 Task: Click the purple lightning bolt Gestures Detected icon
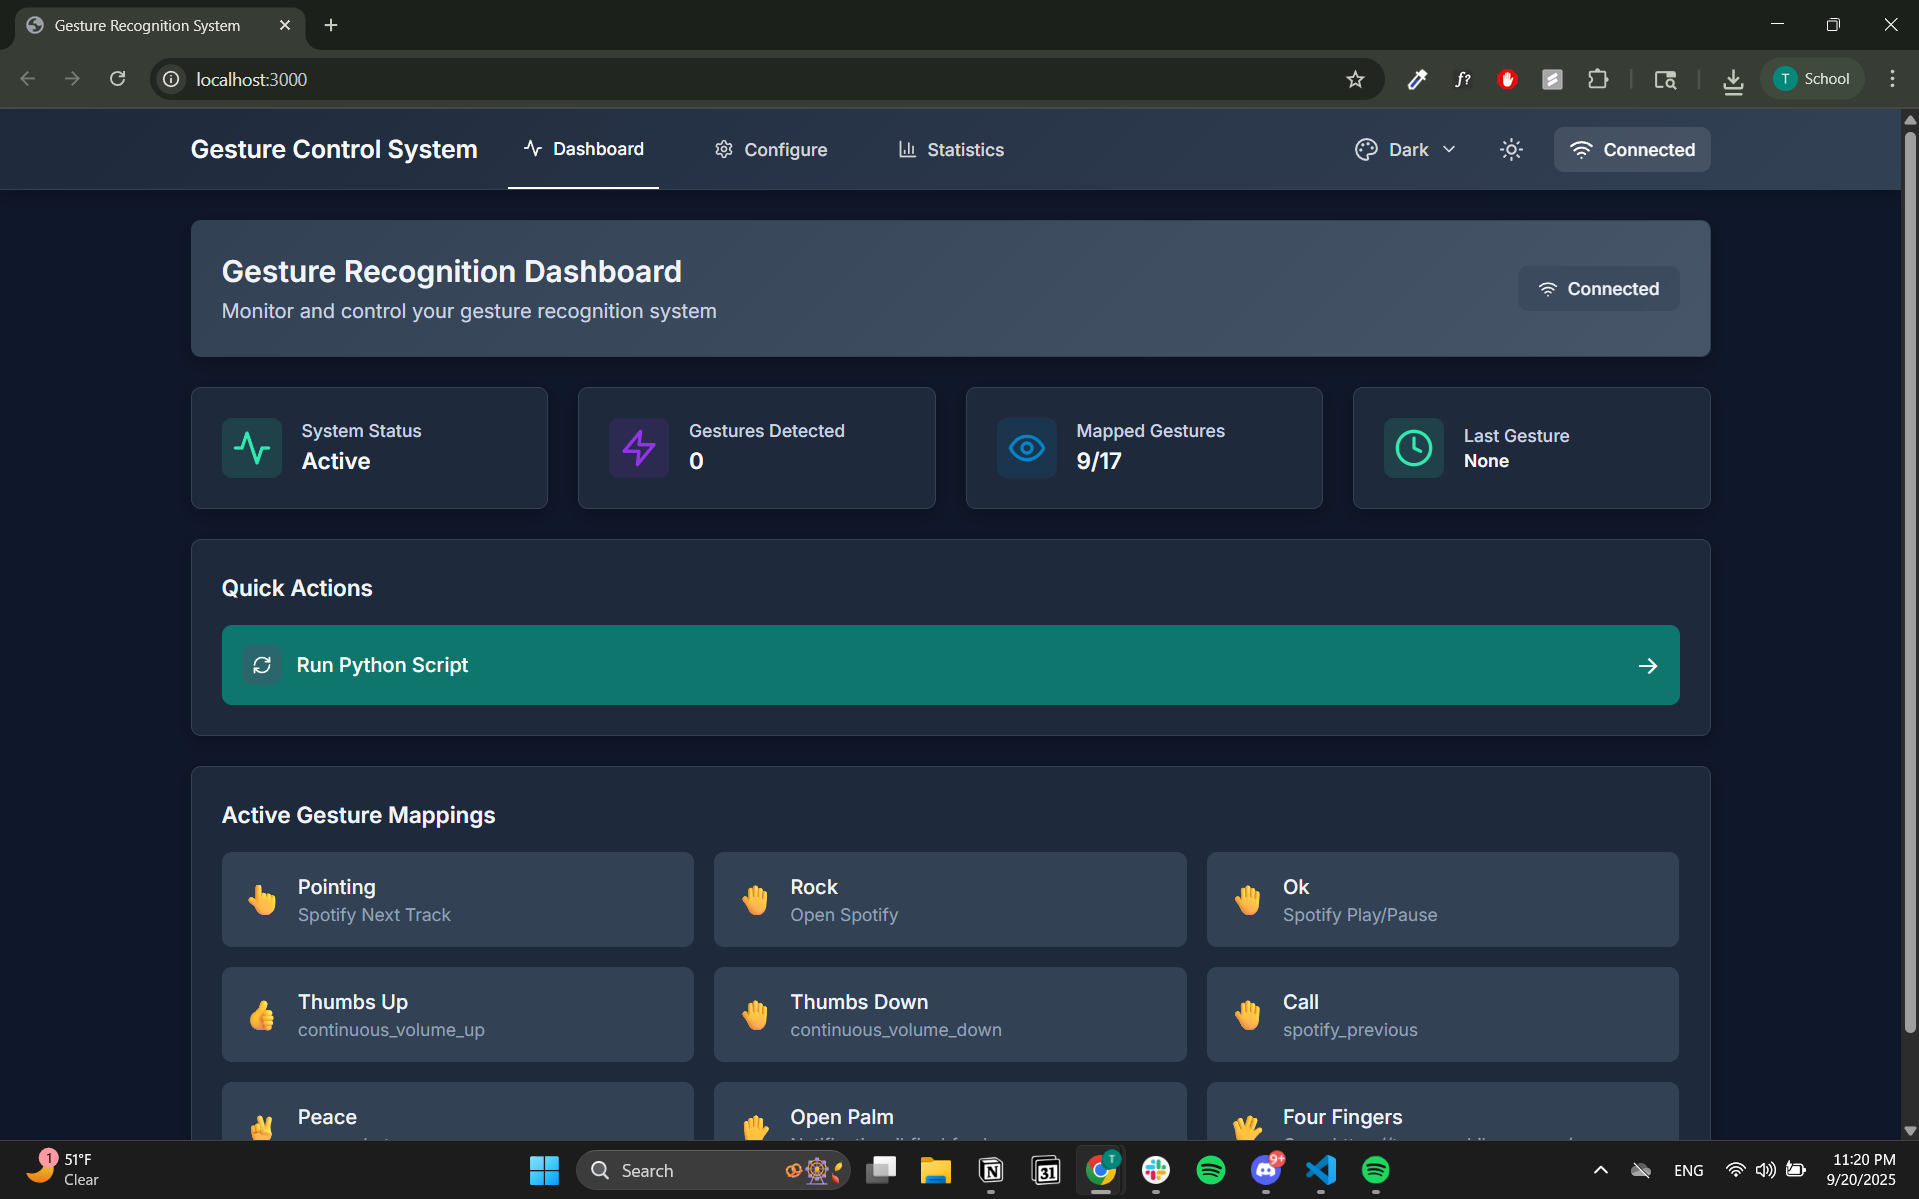[639, 448]
